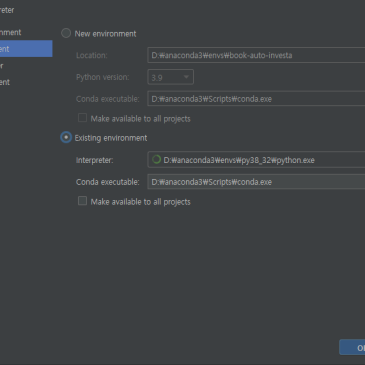Click the green loading spinner beside interpreter path
The height and width of the screenshot is (365, 365).
(x=156, y=160)
